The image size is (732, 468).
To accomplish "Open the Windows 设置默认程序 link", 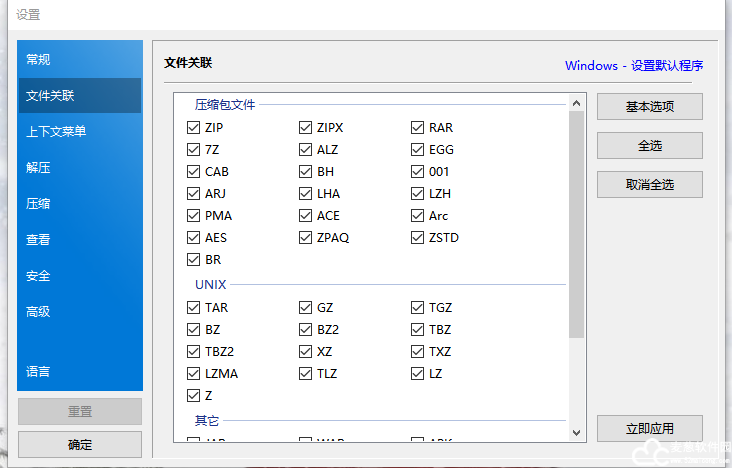I will (633, 66).
